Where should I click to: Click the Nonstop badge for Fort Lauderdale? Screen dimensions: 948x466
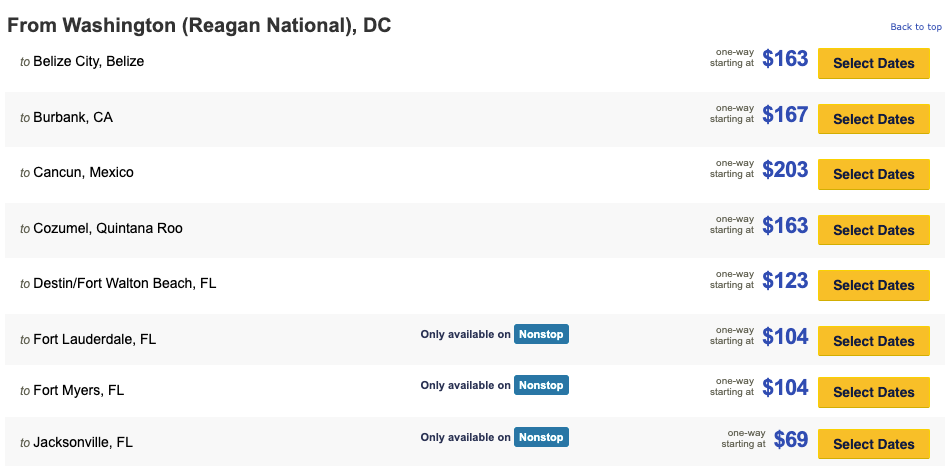tap(541, 334)
